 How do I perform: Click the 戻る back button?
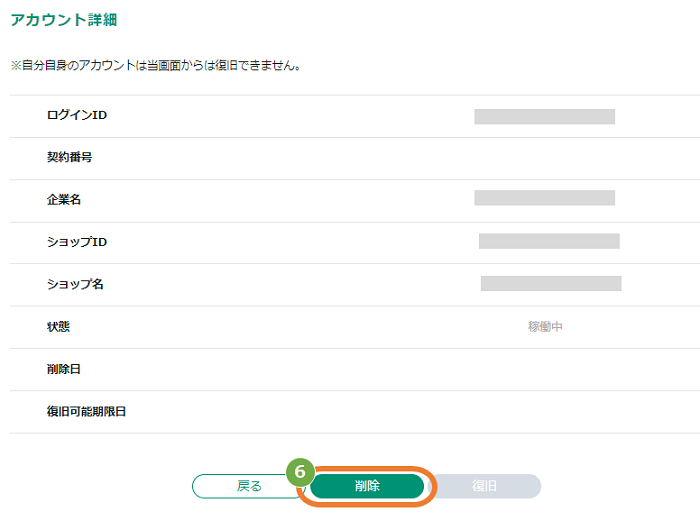(x=249, y=486)
